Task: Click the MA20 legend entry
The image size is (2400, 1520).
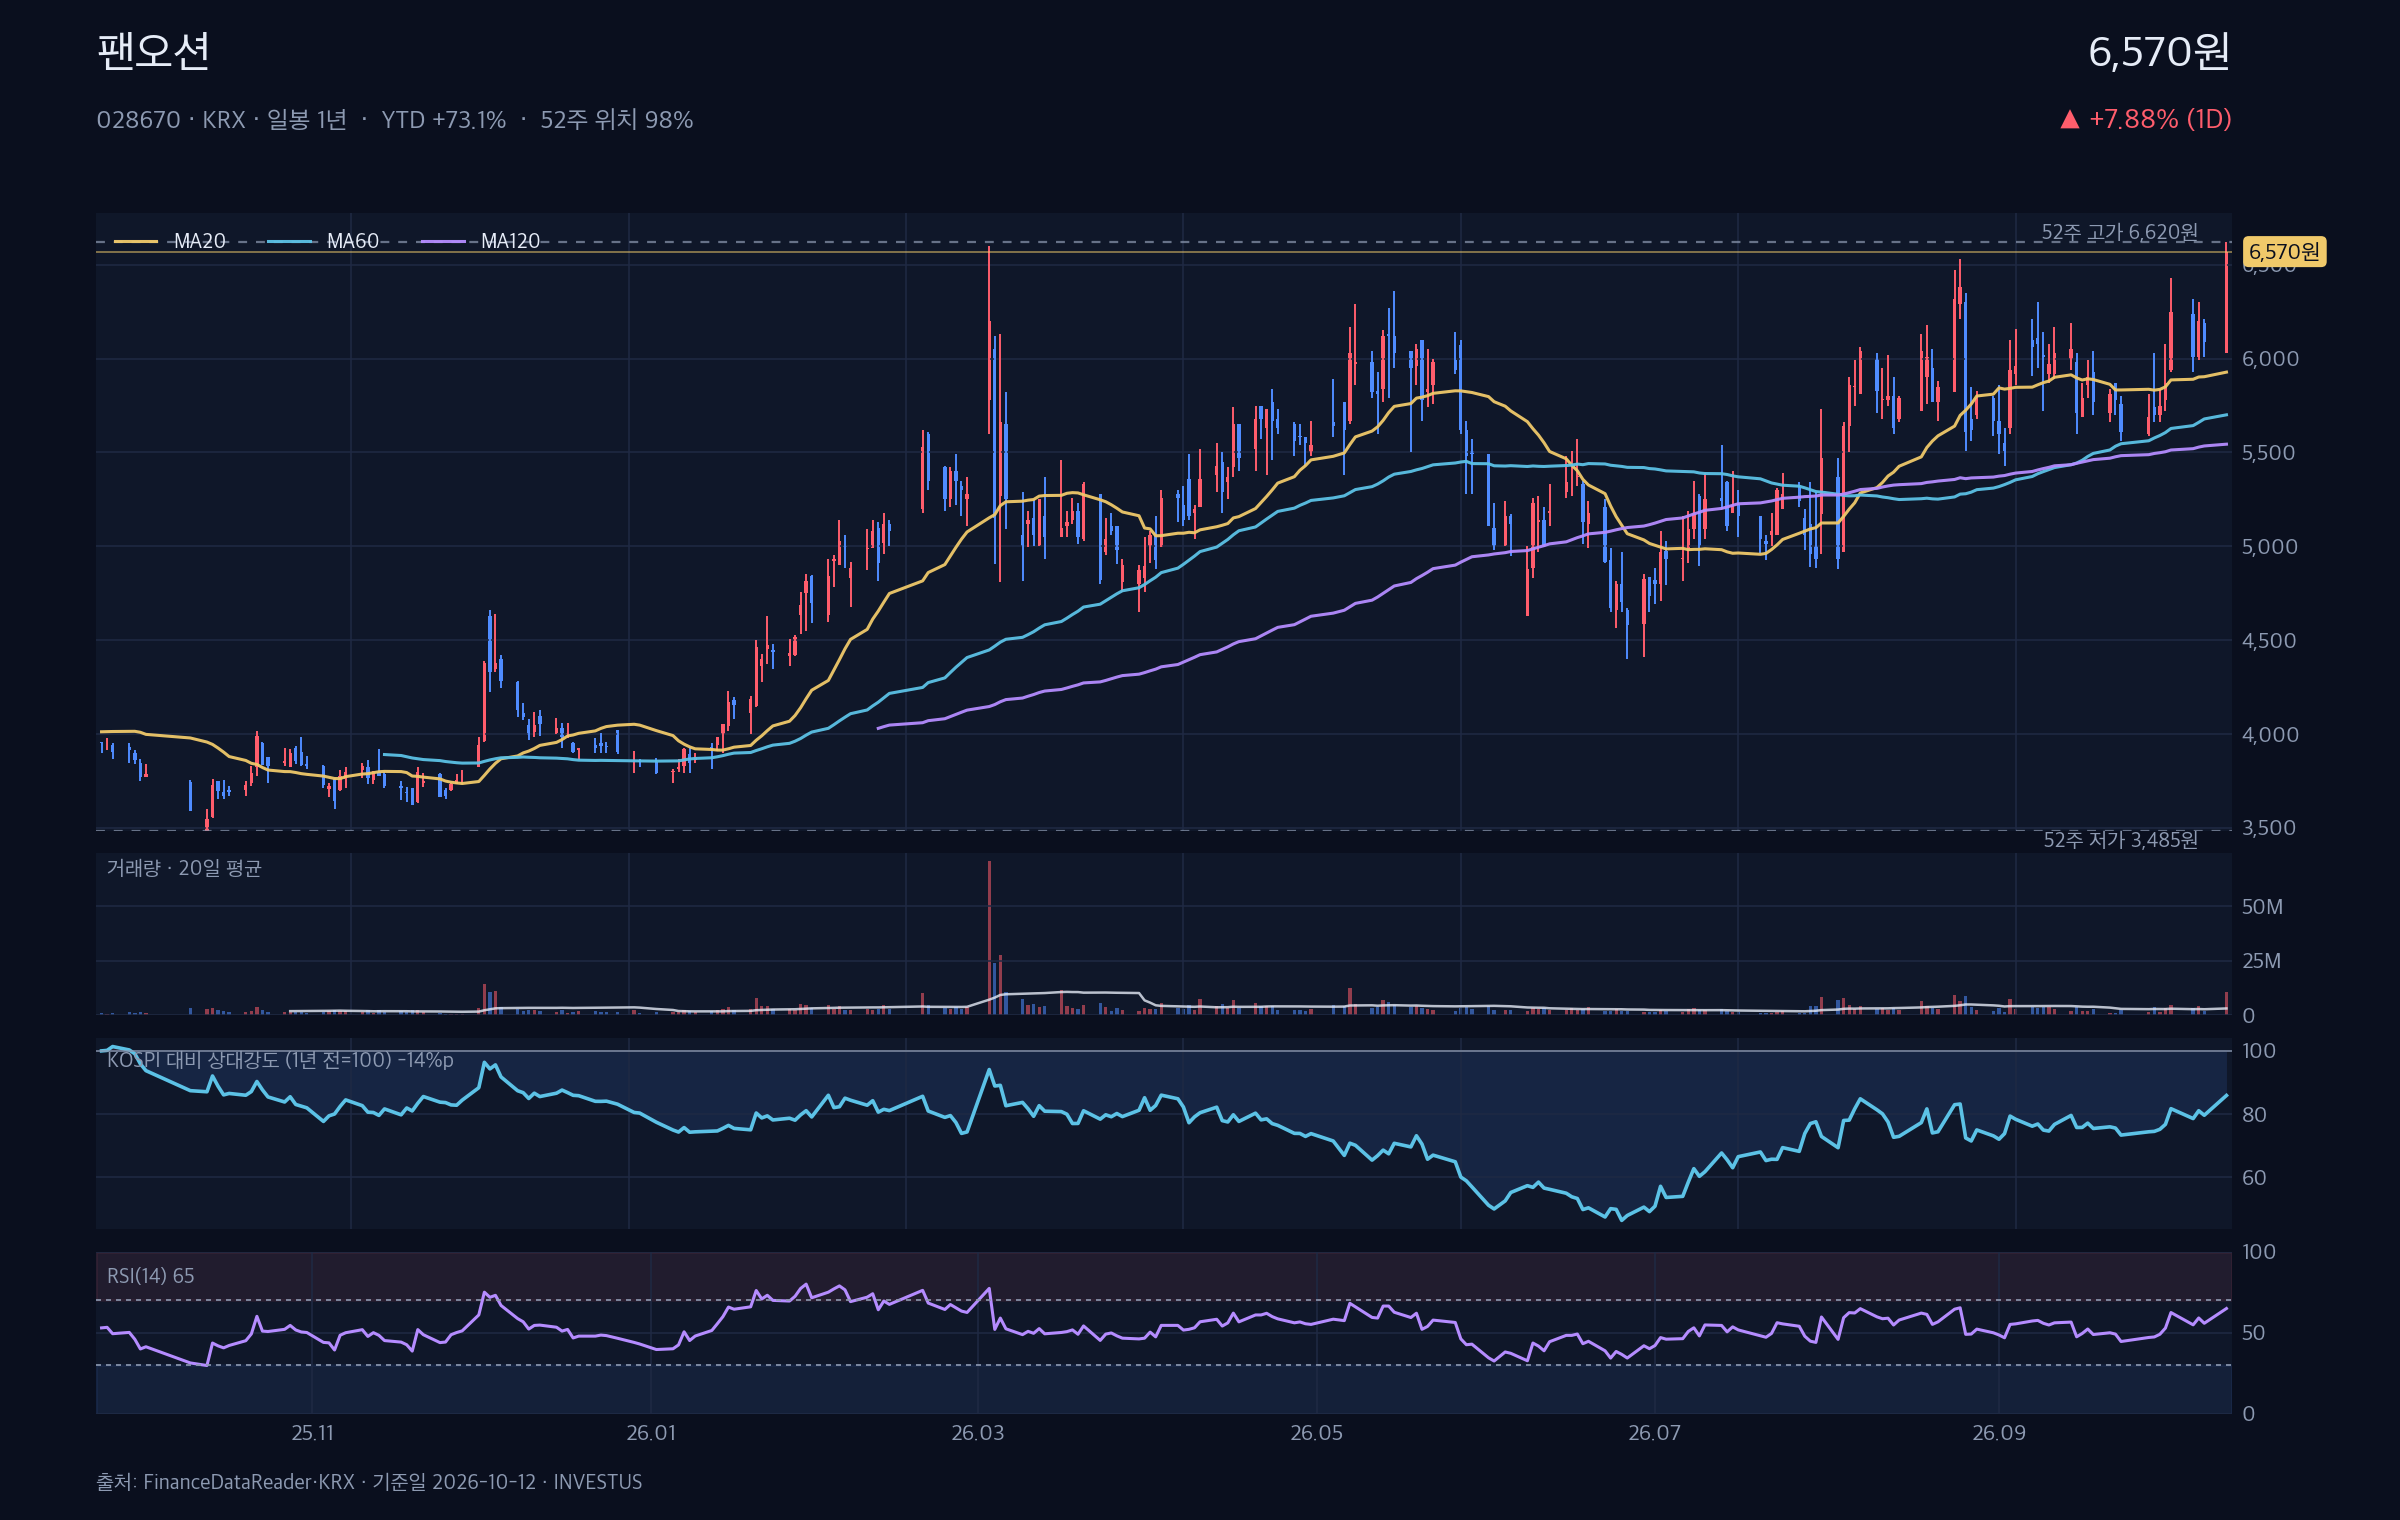Action: coord(170,241)
